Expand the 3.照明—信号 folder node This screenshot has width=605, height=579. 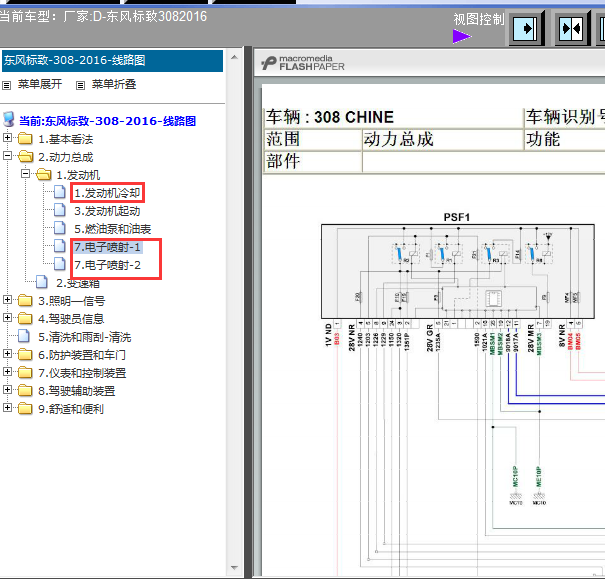7,299
